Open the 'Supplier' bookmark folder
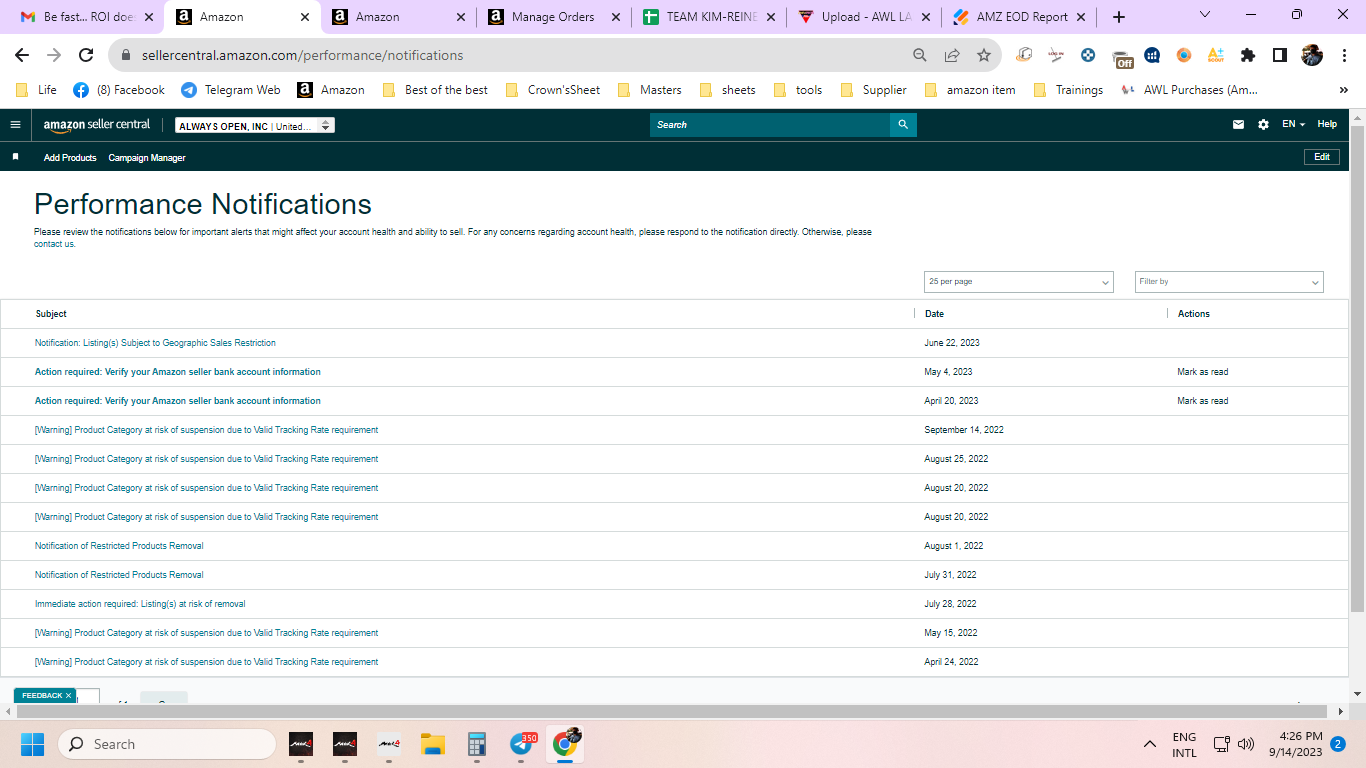Viewport: 1366px width, 768px height. pos(874,90)
